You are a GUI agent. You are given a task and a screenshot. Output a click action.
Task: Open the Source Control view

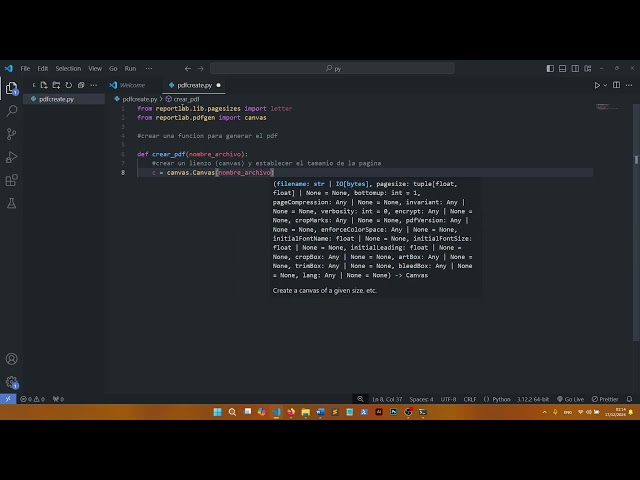(11, 134)
